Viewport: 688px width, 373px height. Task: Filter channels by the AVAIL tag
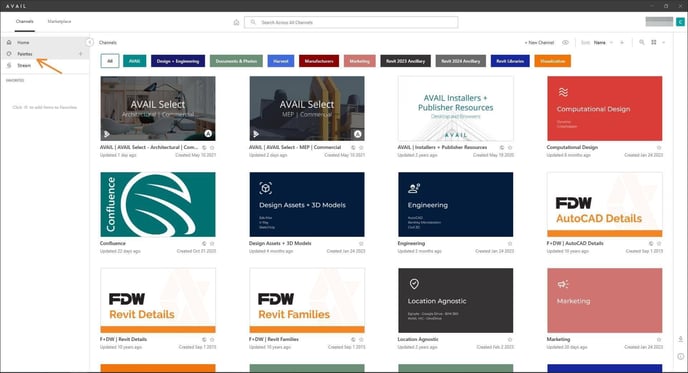(x=134, y=61)
